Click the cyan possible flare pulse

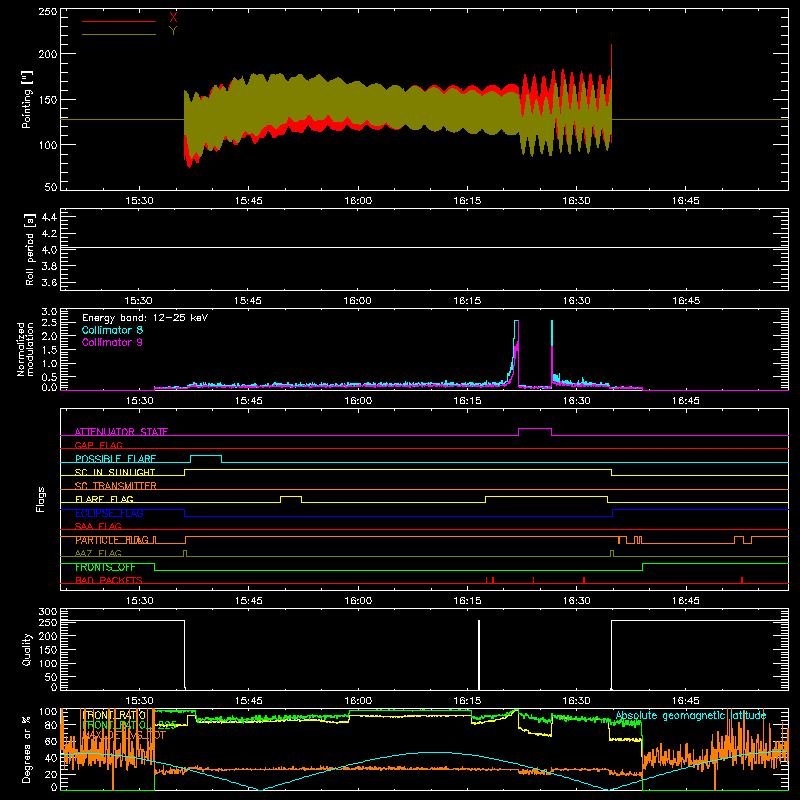(x=206, y=456)
